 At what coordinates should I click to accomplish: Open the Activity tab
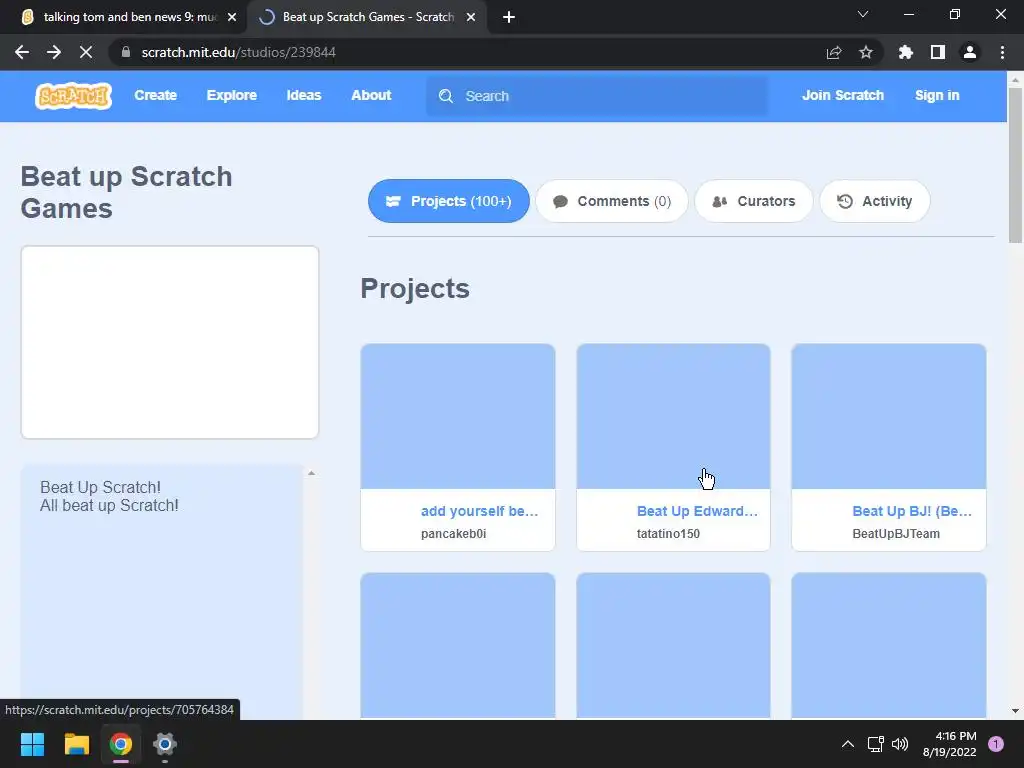[x=875, y=201]
